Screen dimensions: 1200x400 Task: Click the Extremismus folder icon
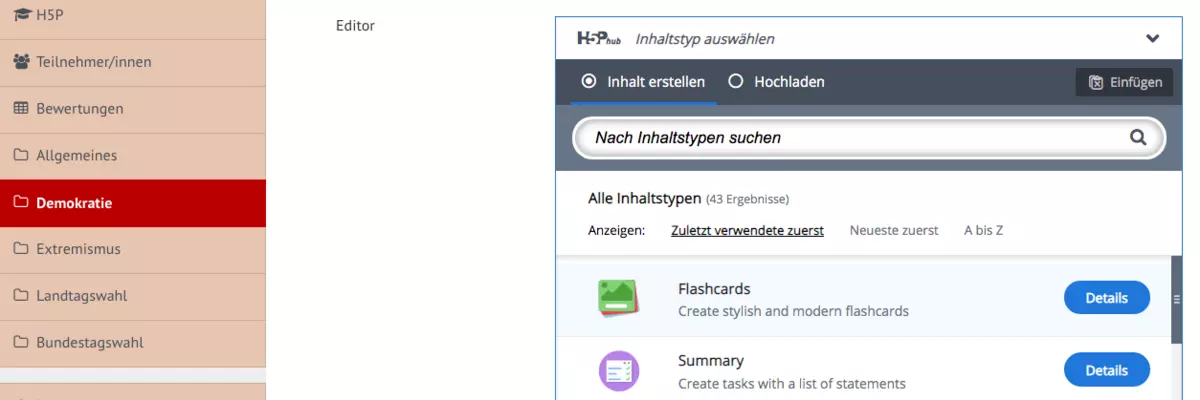21,249
